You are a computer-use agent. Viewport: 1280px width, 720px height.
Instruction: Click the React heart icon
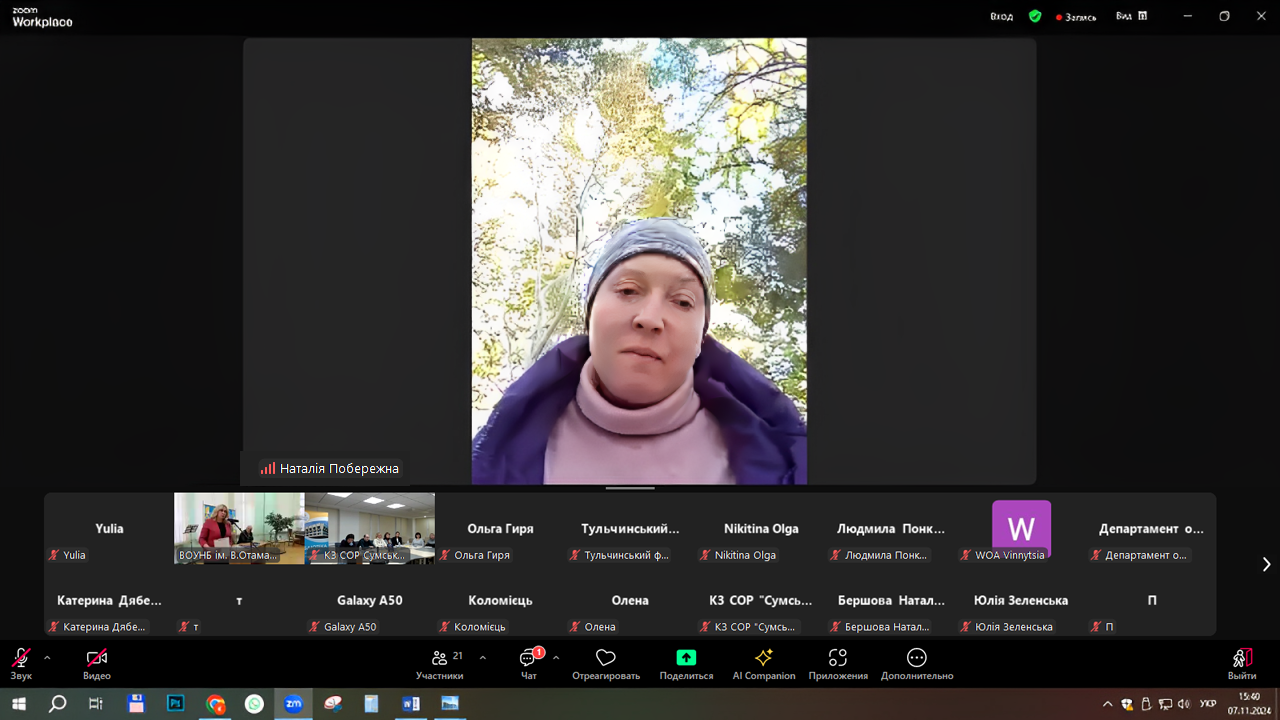pyautogui.click(x=605, y=658)
